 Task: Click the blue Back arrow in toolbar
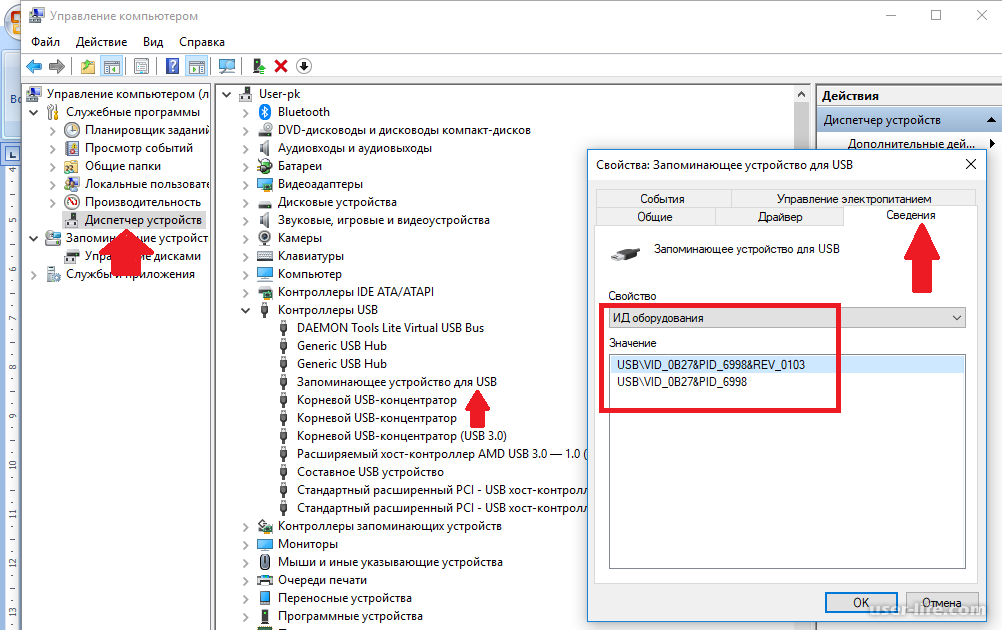click(x=34, y=66)
